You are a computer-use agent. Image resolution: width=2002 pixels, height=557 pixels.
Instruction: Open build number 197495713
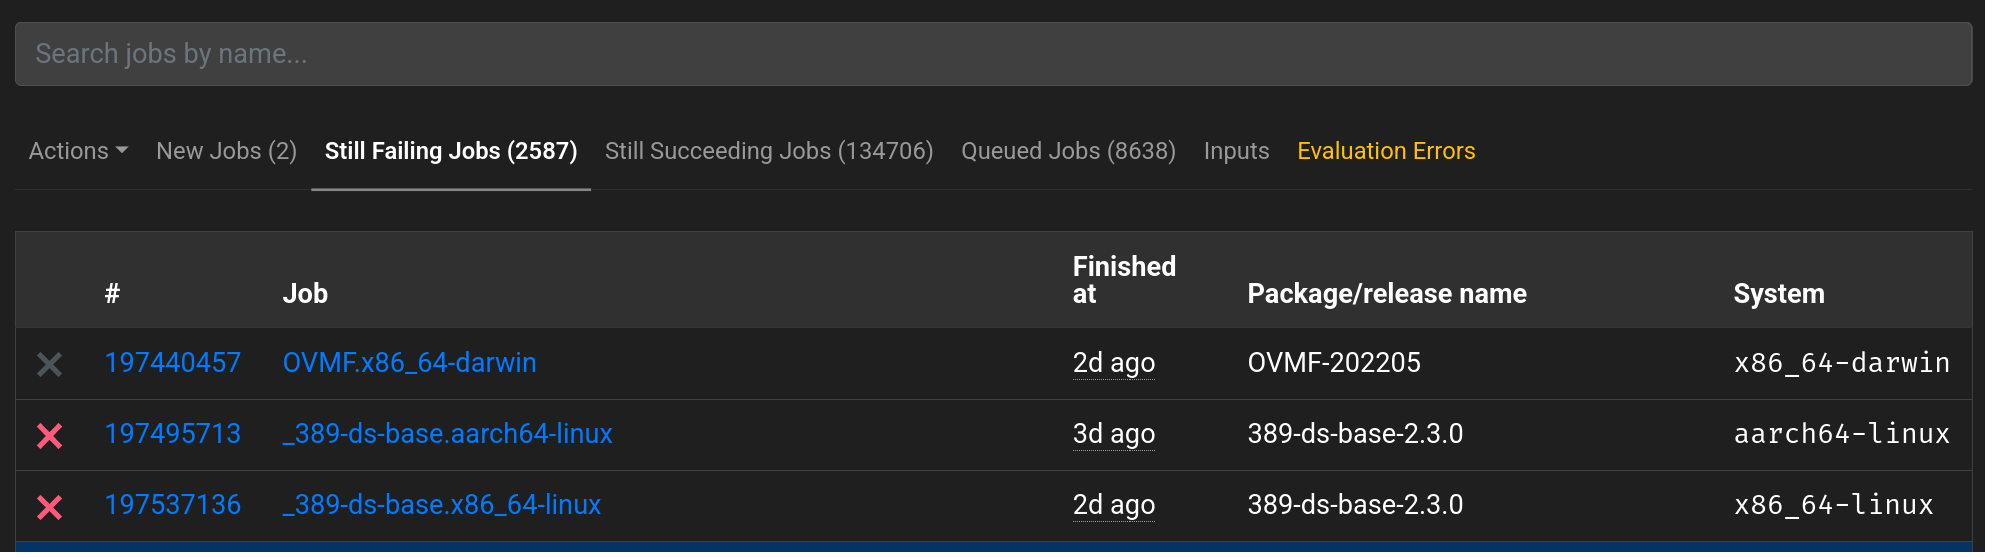pyautogui.click(x=173, y=433)
